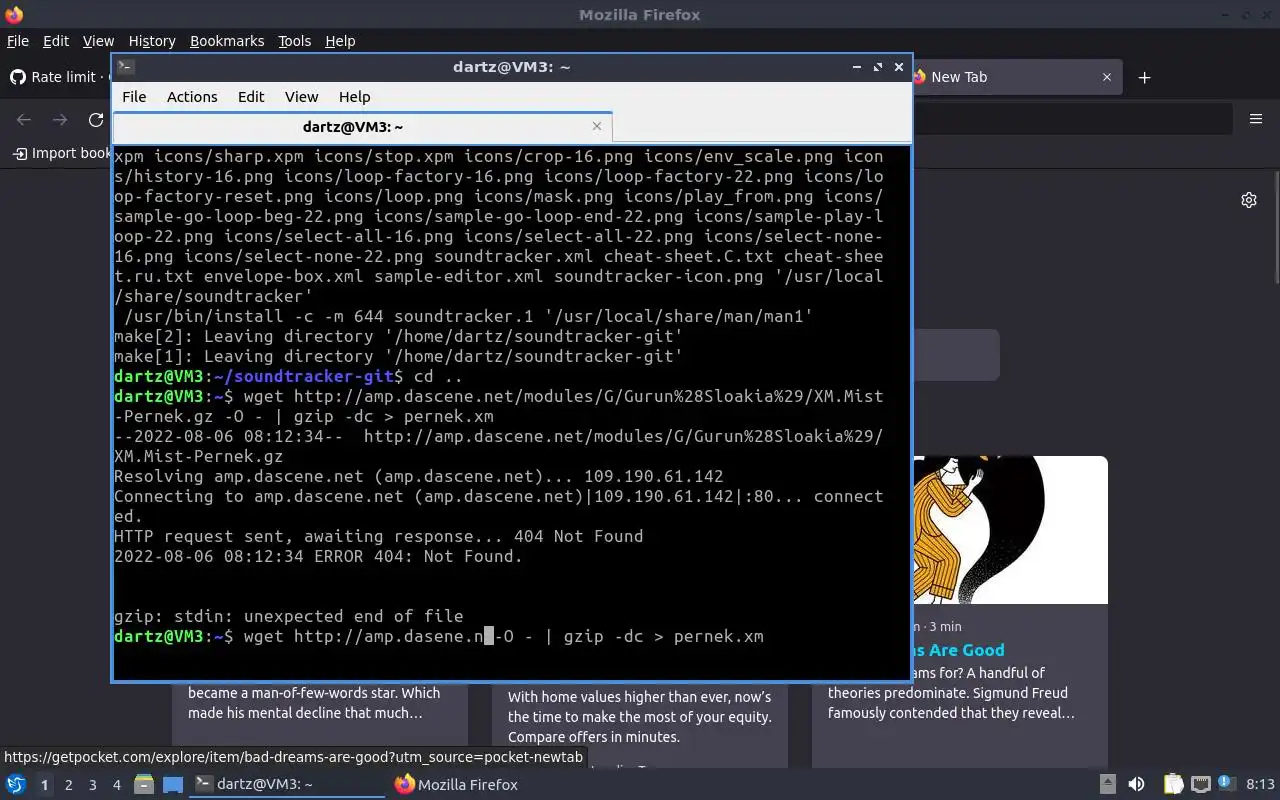Image resolution: width=1280 pixels, height=800 pixels.
Task: Open Firefox Tools menu
Action: click(x=294, y=41)
